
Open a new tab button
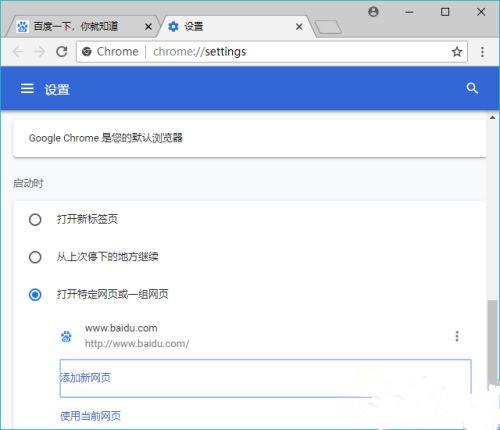pyautogui.click(x=328, y=27)
